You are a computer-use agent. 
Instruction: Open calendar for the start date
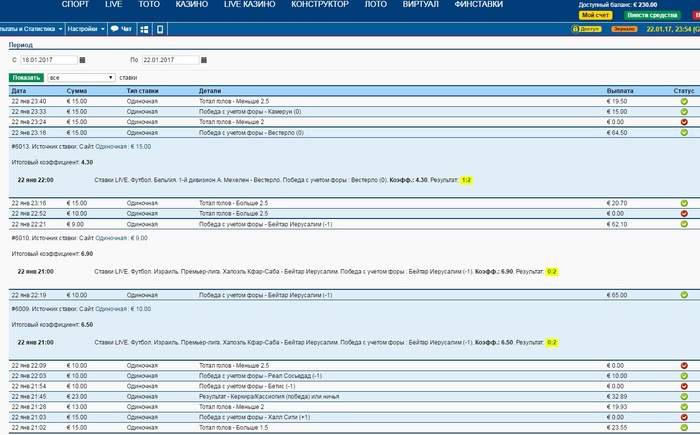(x=82, y=60)
